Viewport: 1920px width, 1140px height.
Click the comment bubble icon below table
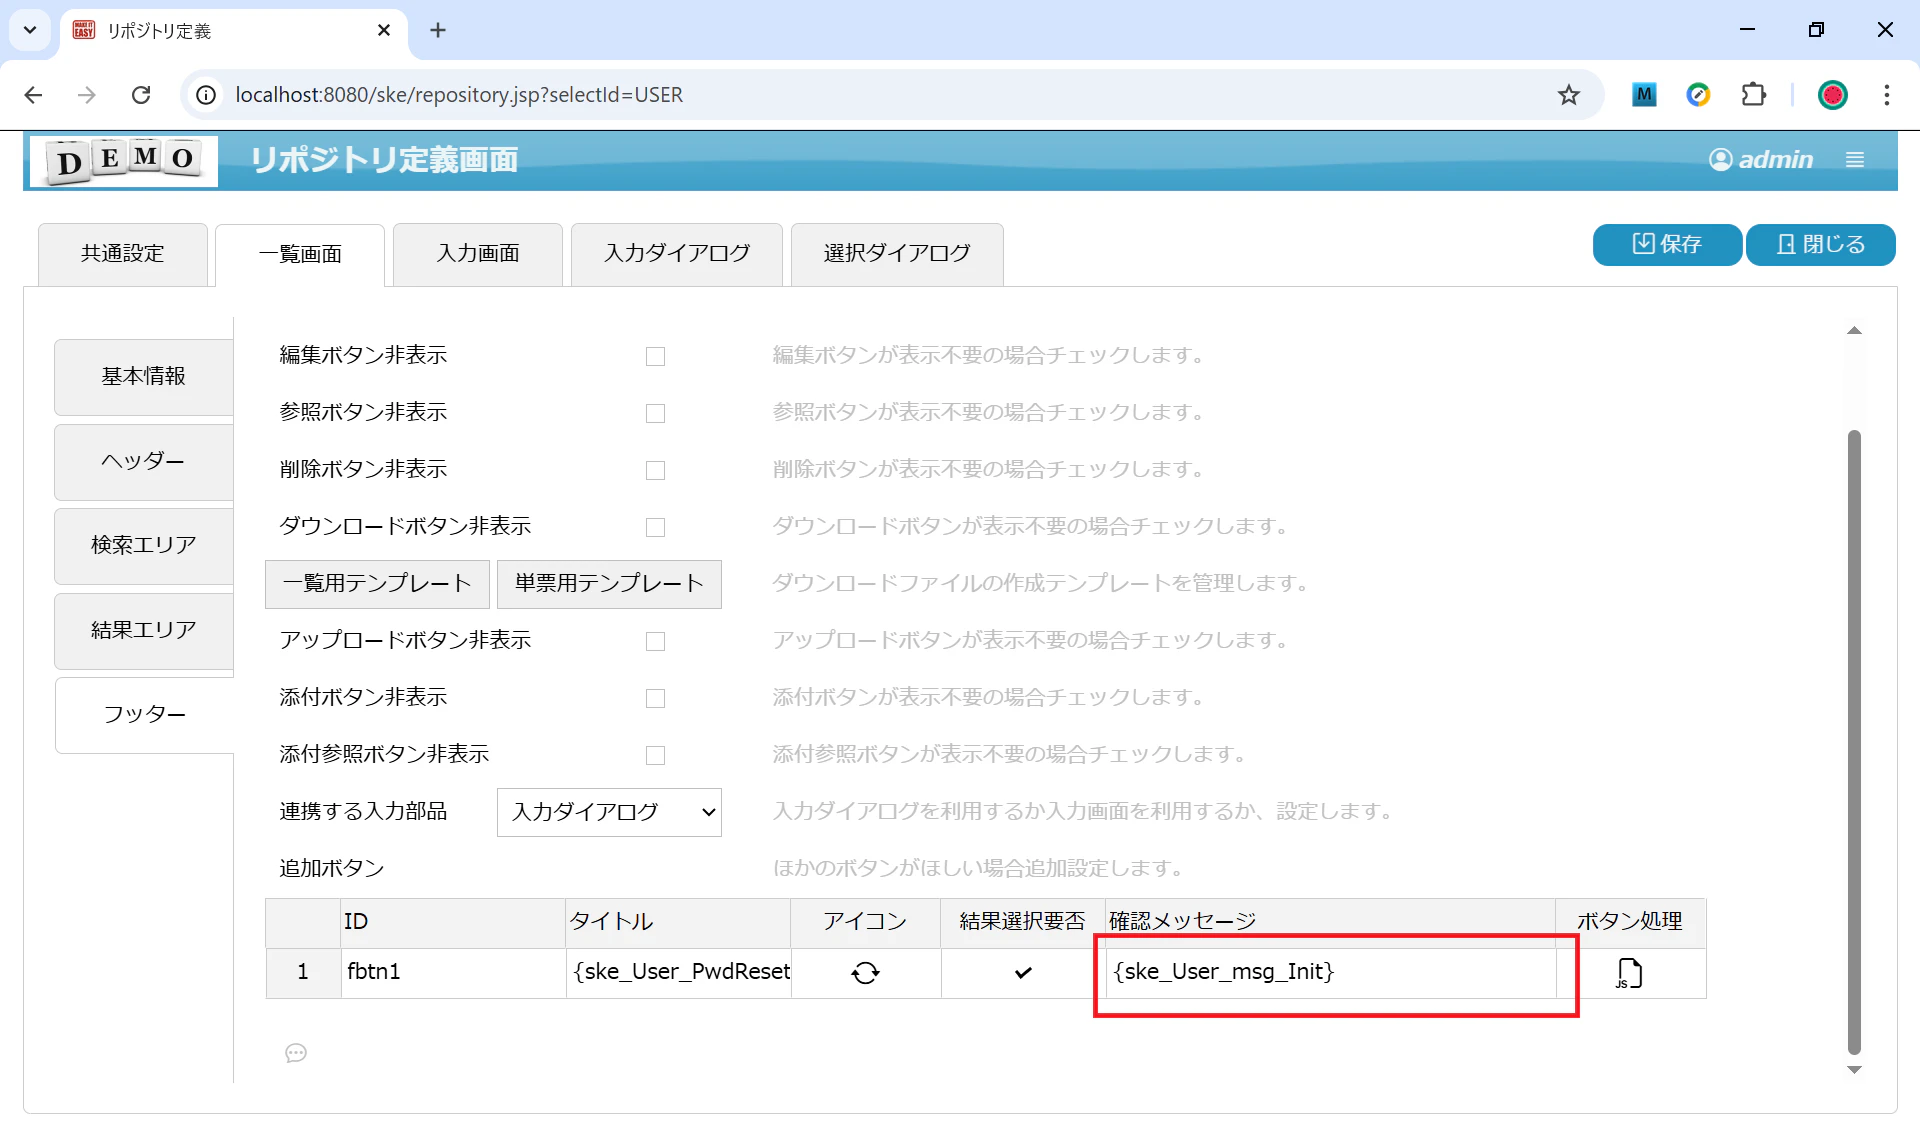click(x=296, y=1053)
